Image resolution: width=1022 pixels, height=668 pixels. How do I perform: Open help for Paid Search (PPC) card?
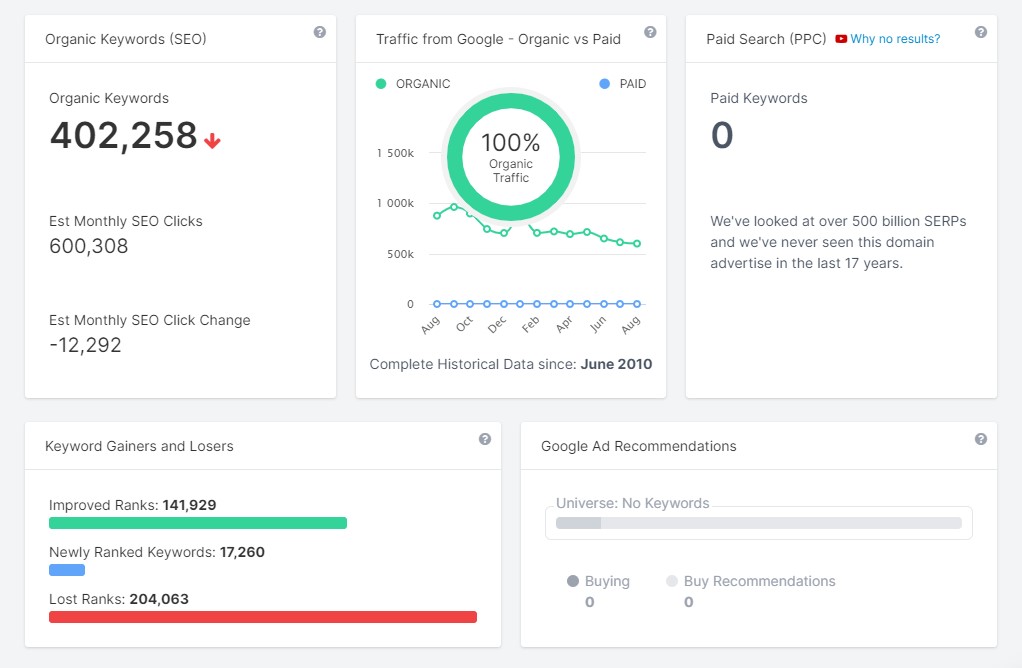point(980,32)
